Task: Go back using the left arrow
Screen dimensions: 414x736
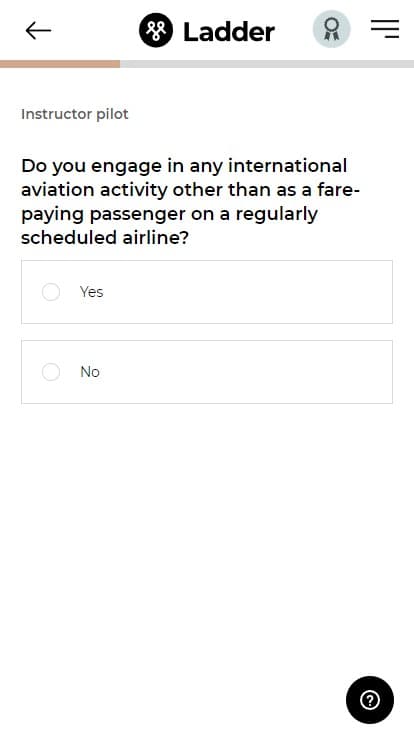Action: 38,31
